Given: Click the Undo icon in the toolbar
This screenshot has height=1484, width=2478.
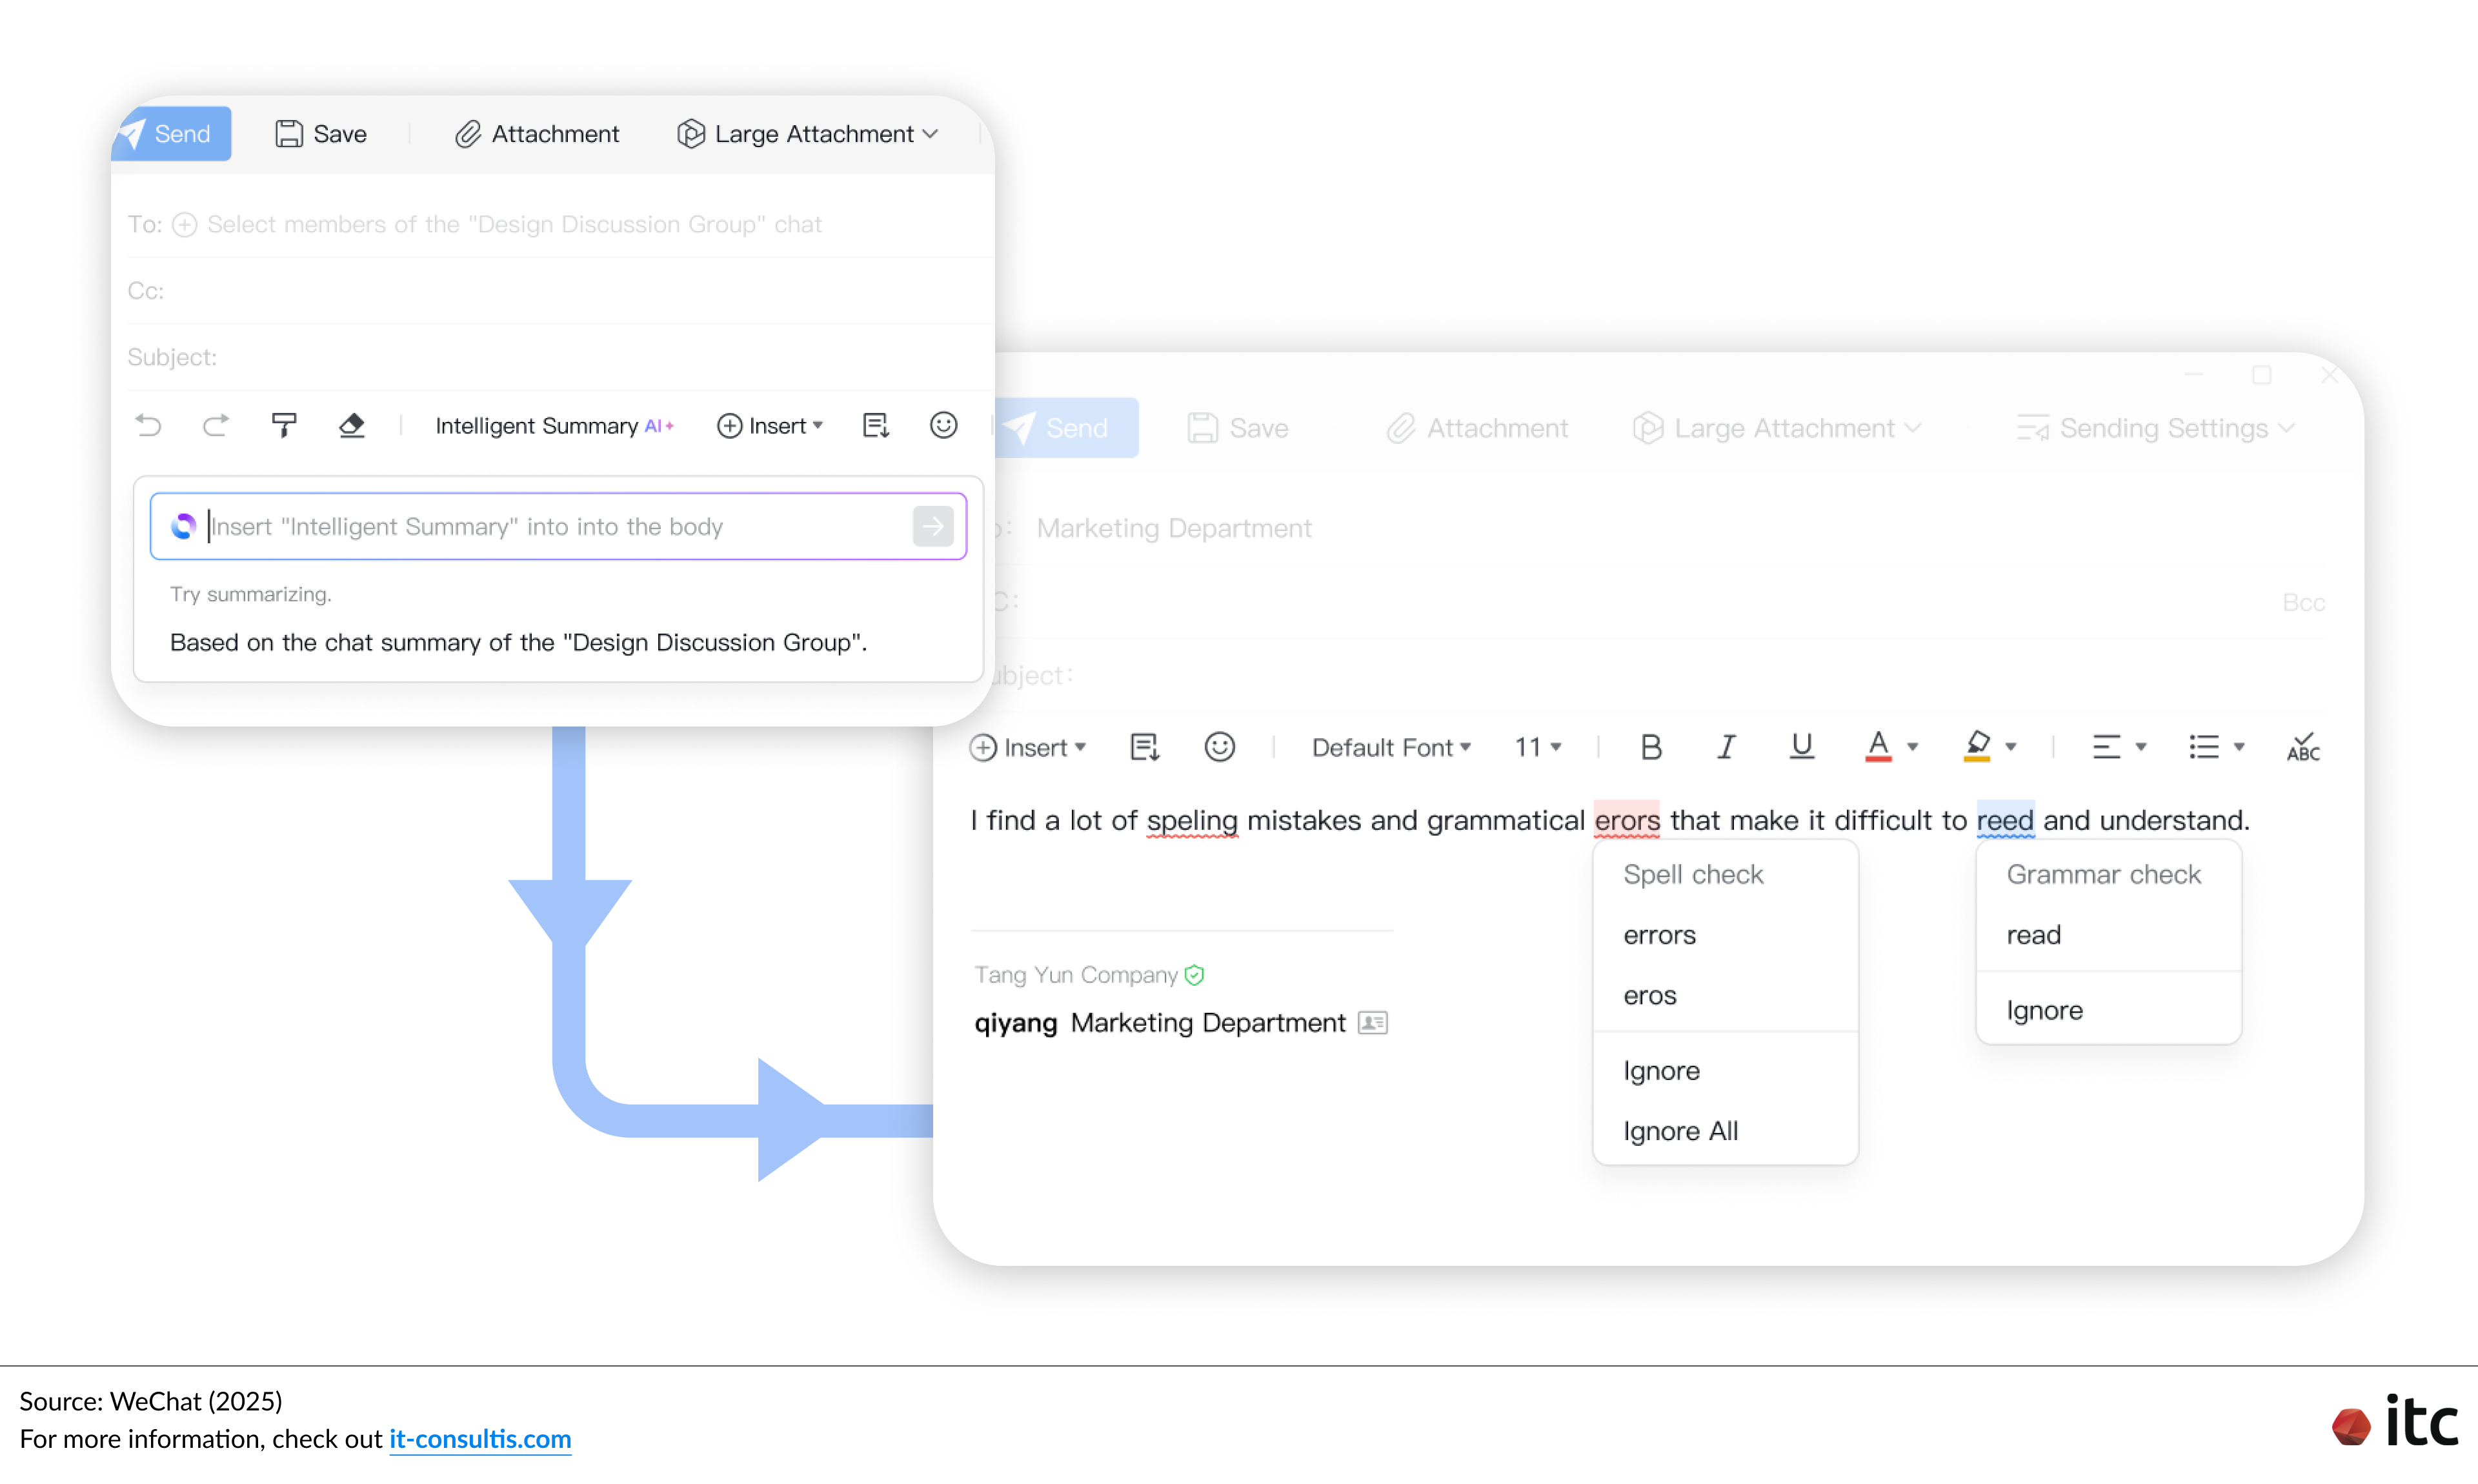Looking at the screenshot, I should (x=148, y=426).
